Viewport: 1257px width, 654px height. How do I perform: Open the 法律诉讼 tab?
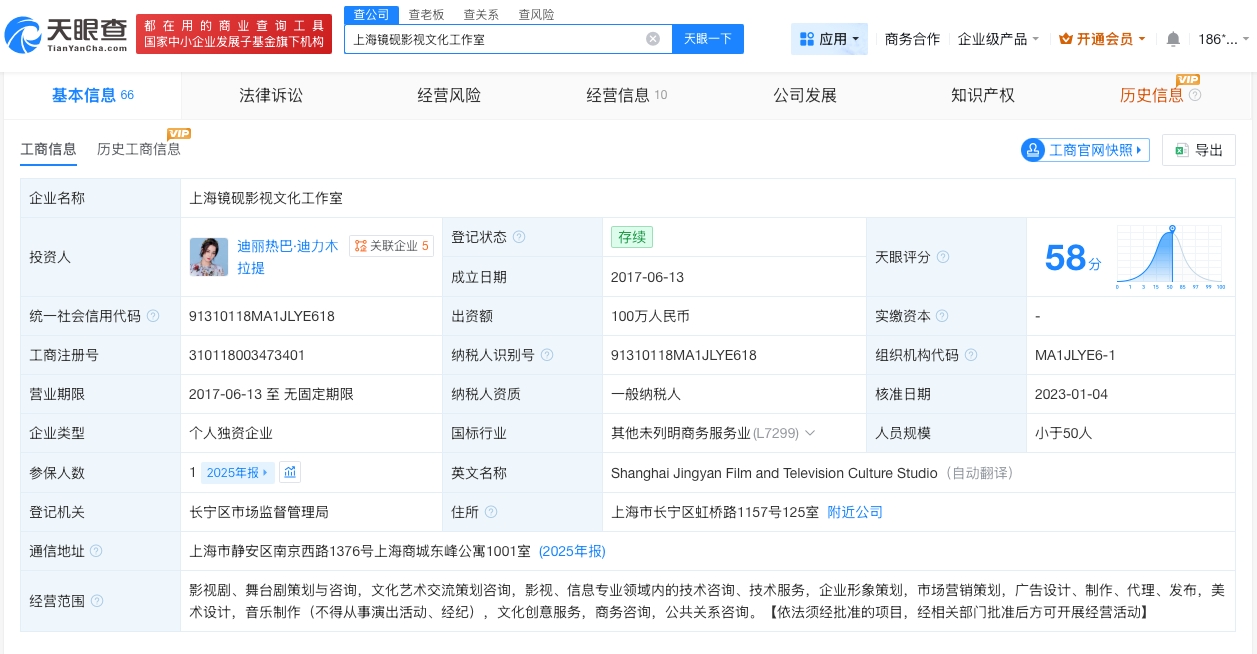point(270,95)
